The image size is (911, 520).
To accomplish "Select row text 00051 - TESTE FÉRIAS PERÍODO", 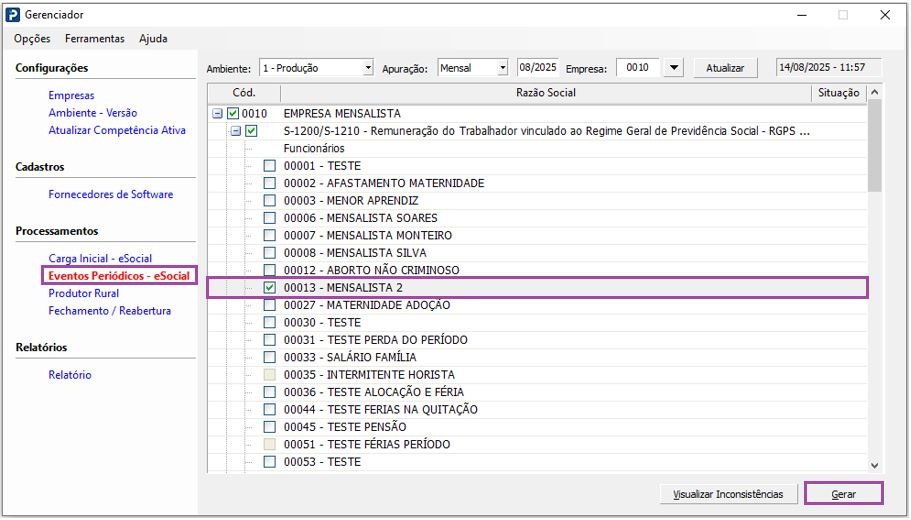I will point(367,445).
